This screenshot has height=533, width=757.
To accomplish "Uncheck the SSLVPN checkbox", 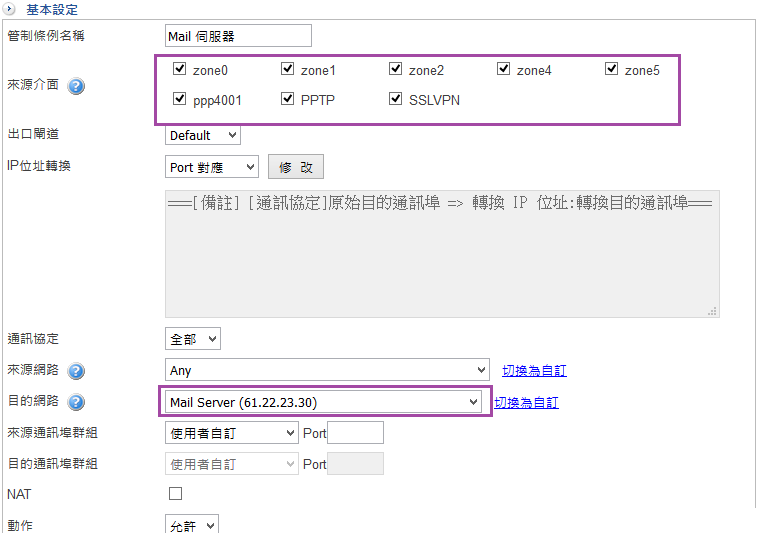I will tap(395, 99).
